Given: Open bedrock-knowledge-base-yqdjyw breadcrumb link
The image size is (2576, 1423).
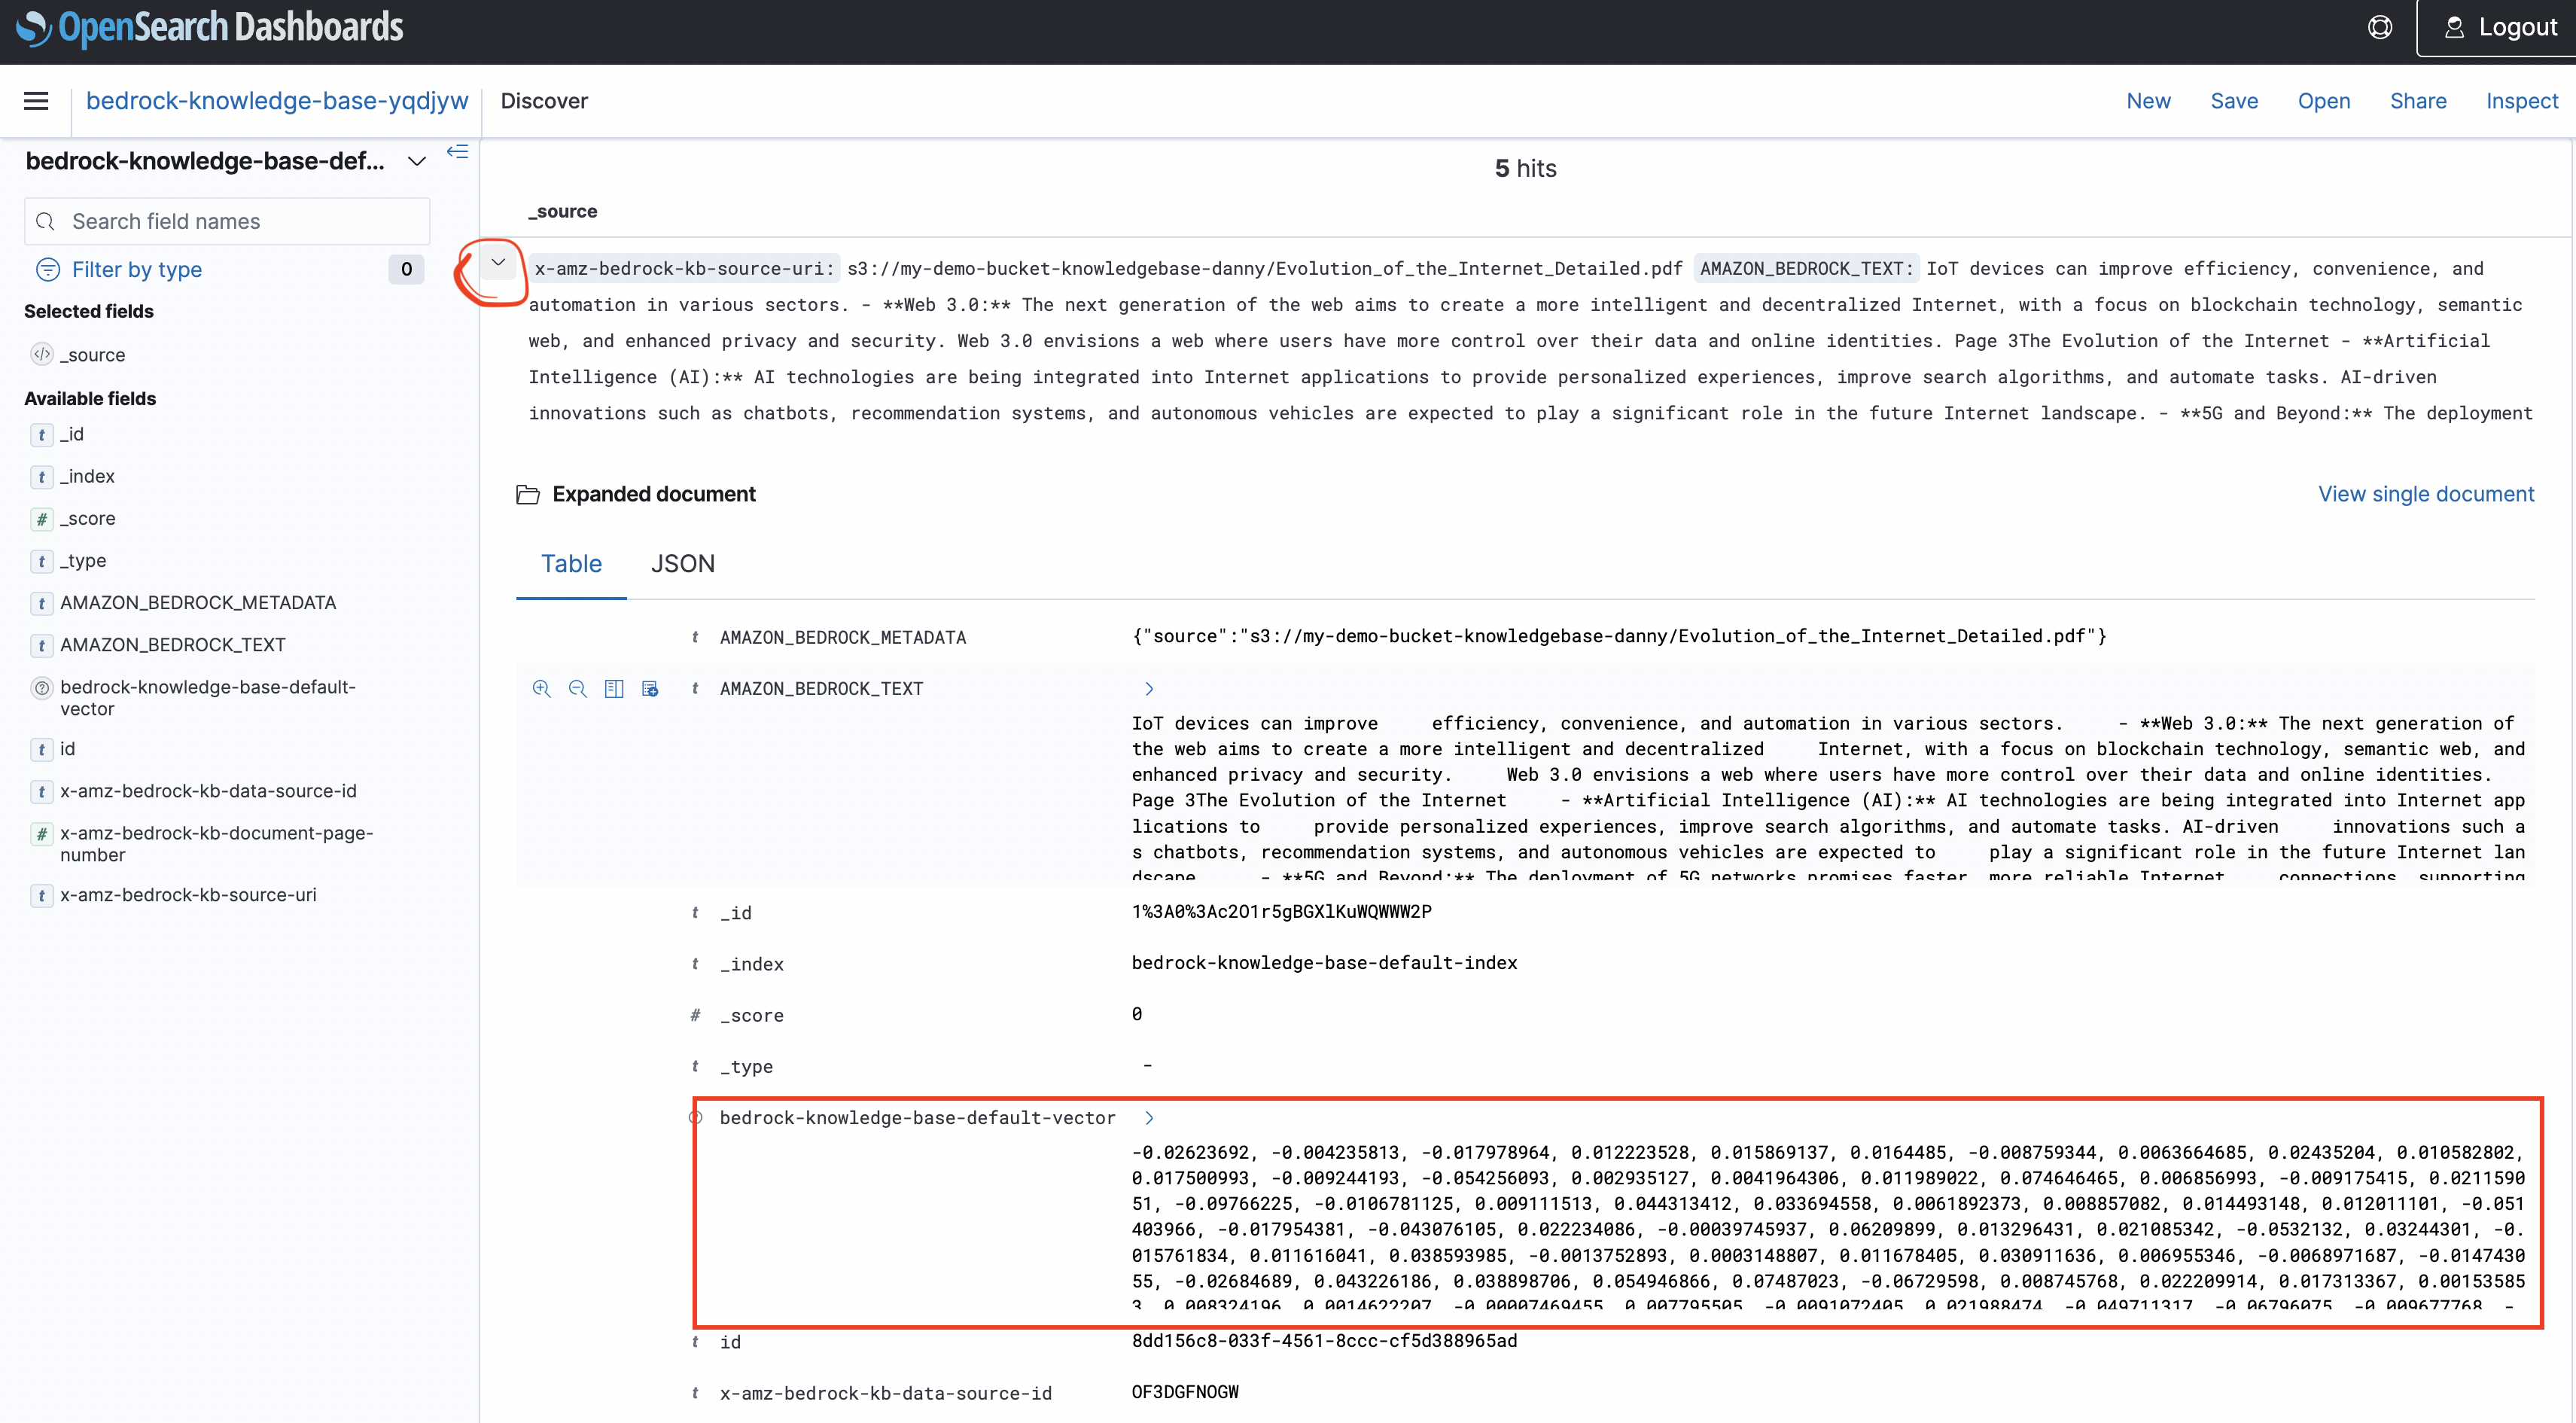Looking at the screenshot, I should [x=277, y=101].
